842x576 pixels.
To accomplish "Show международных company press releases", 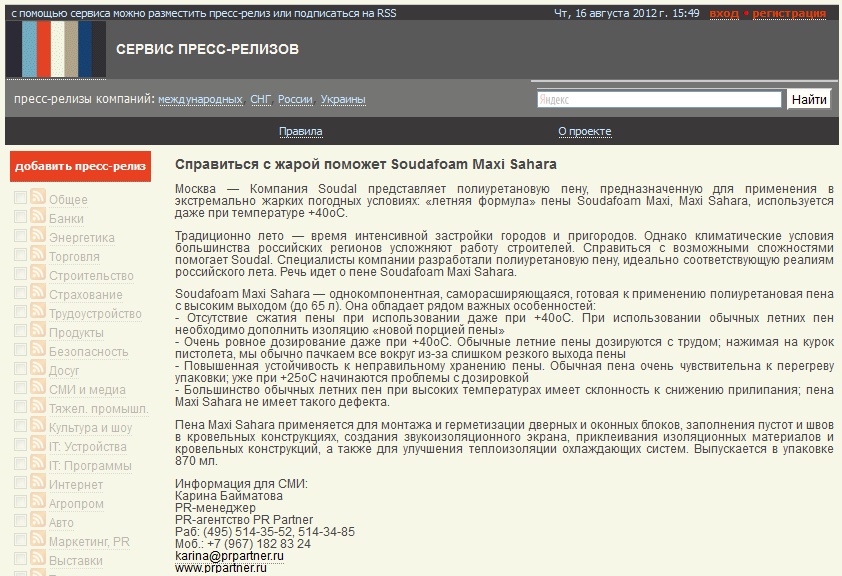I will coord(200,99).
